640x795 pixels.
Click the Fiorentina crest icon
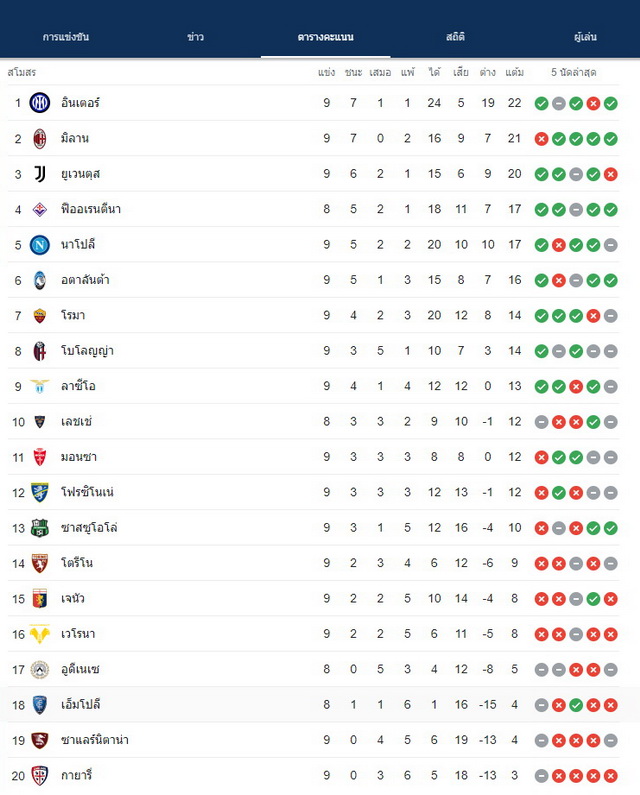(40, 209)
